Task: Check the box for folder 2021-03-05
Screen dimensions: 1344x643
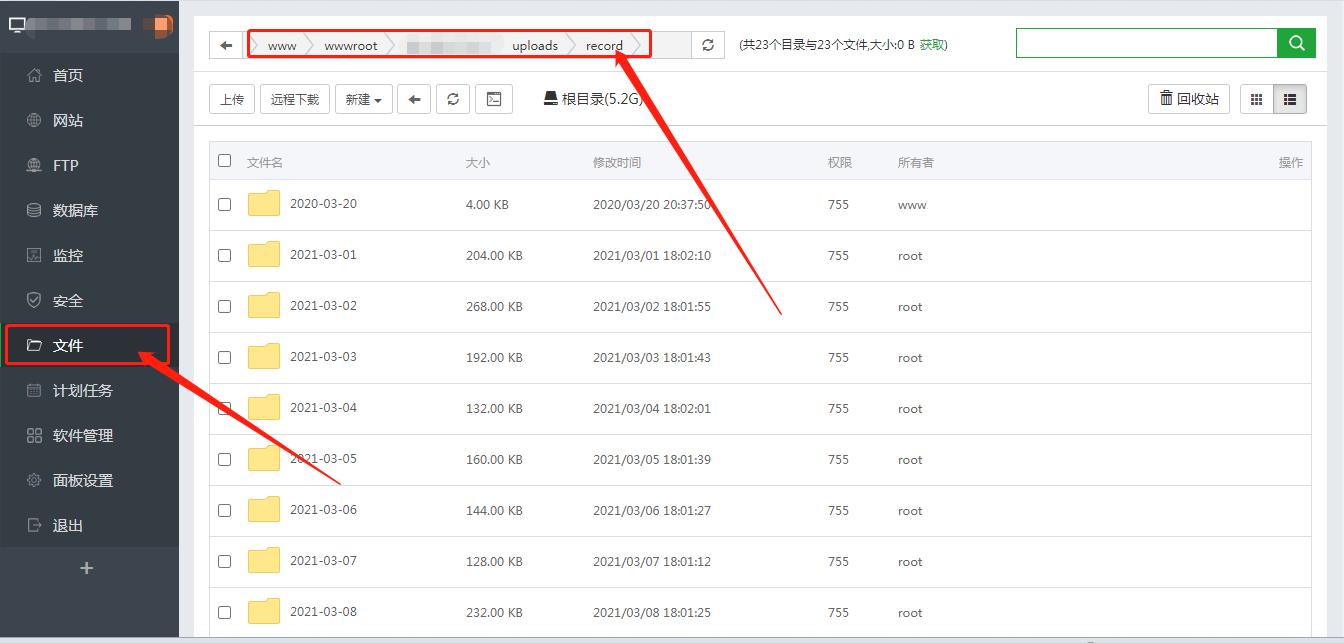Action: point(224,459)
